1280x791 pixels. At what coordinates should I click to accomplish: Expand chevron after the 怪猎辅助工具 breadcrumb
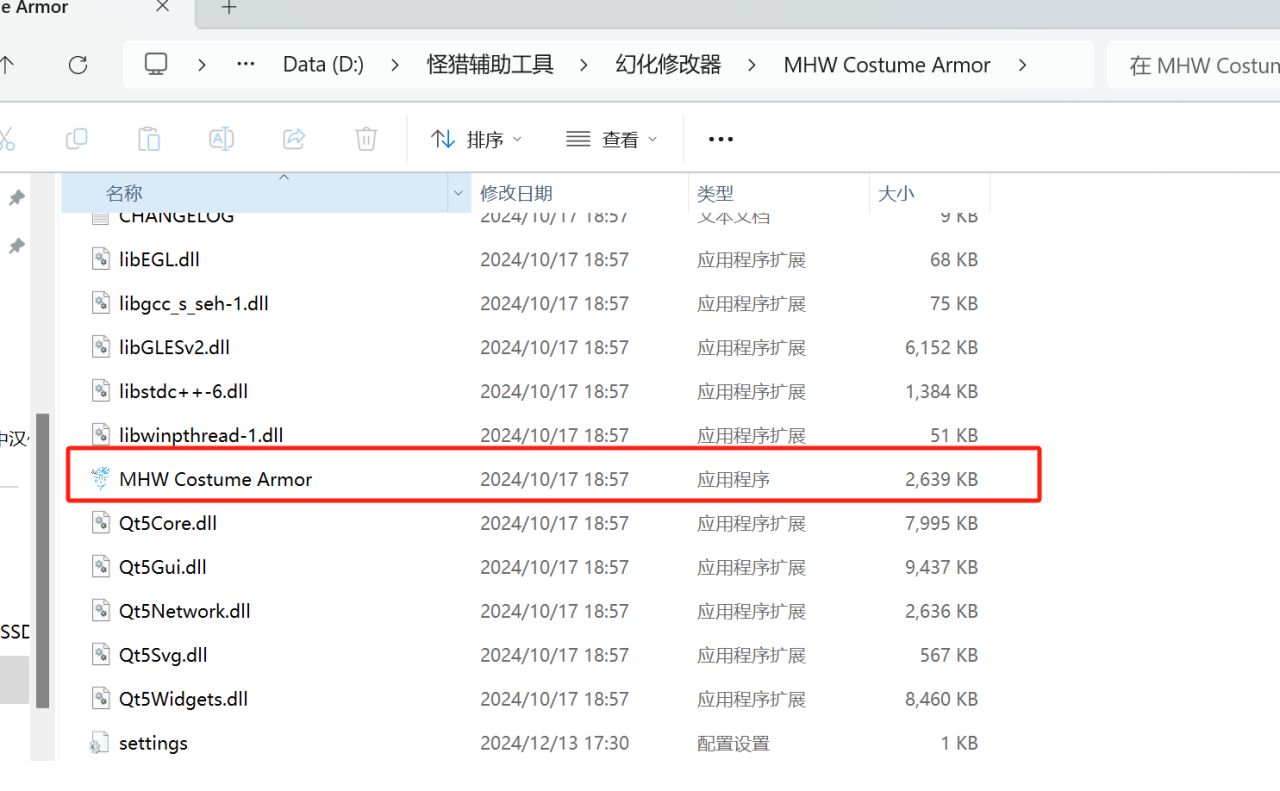tap(584, 65)
